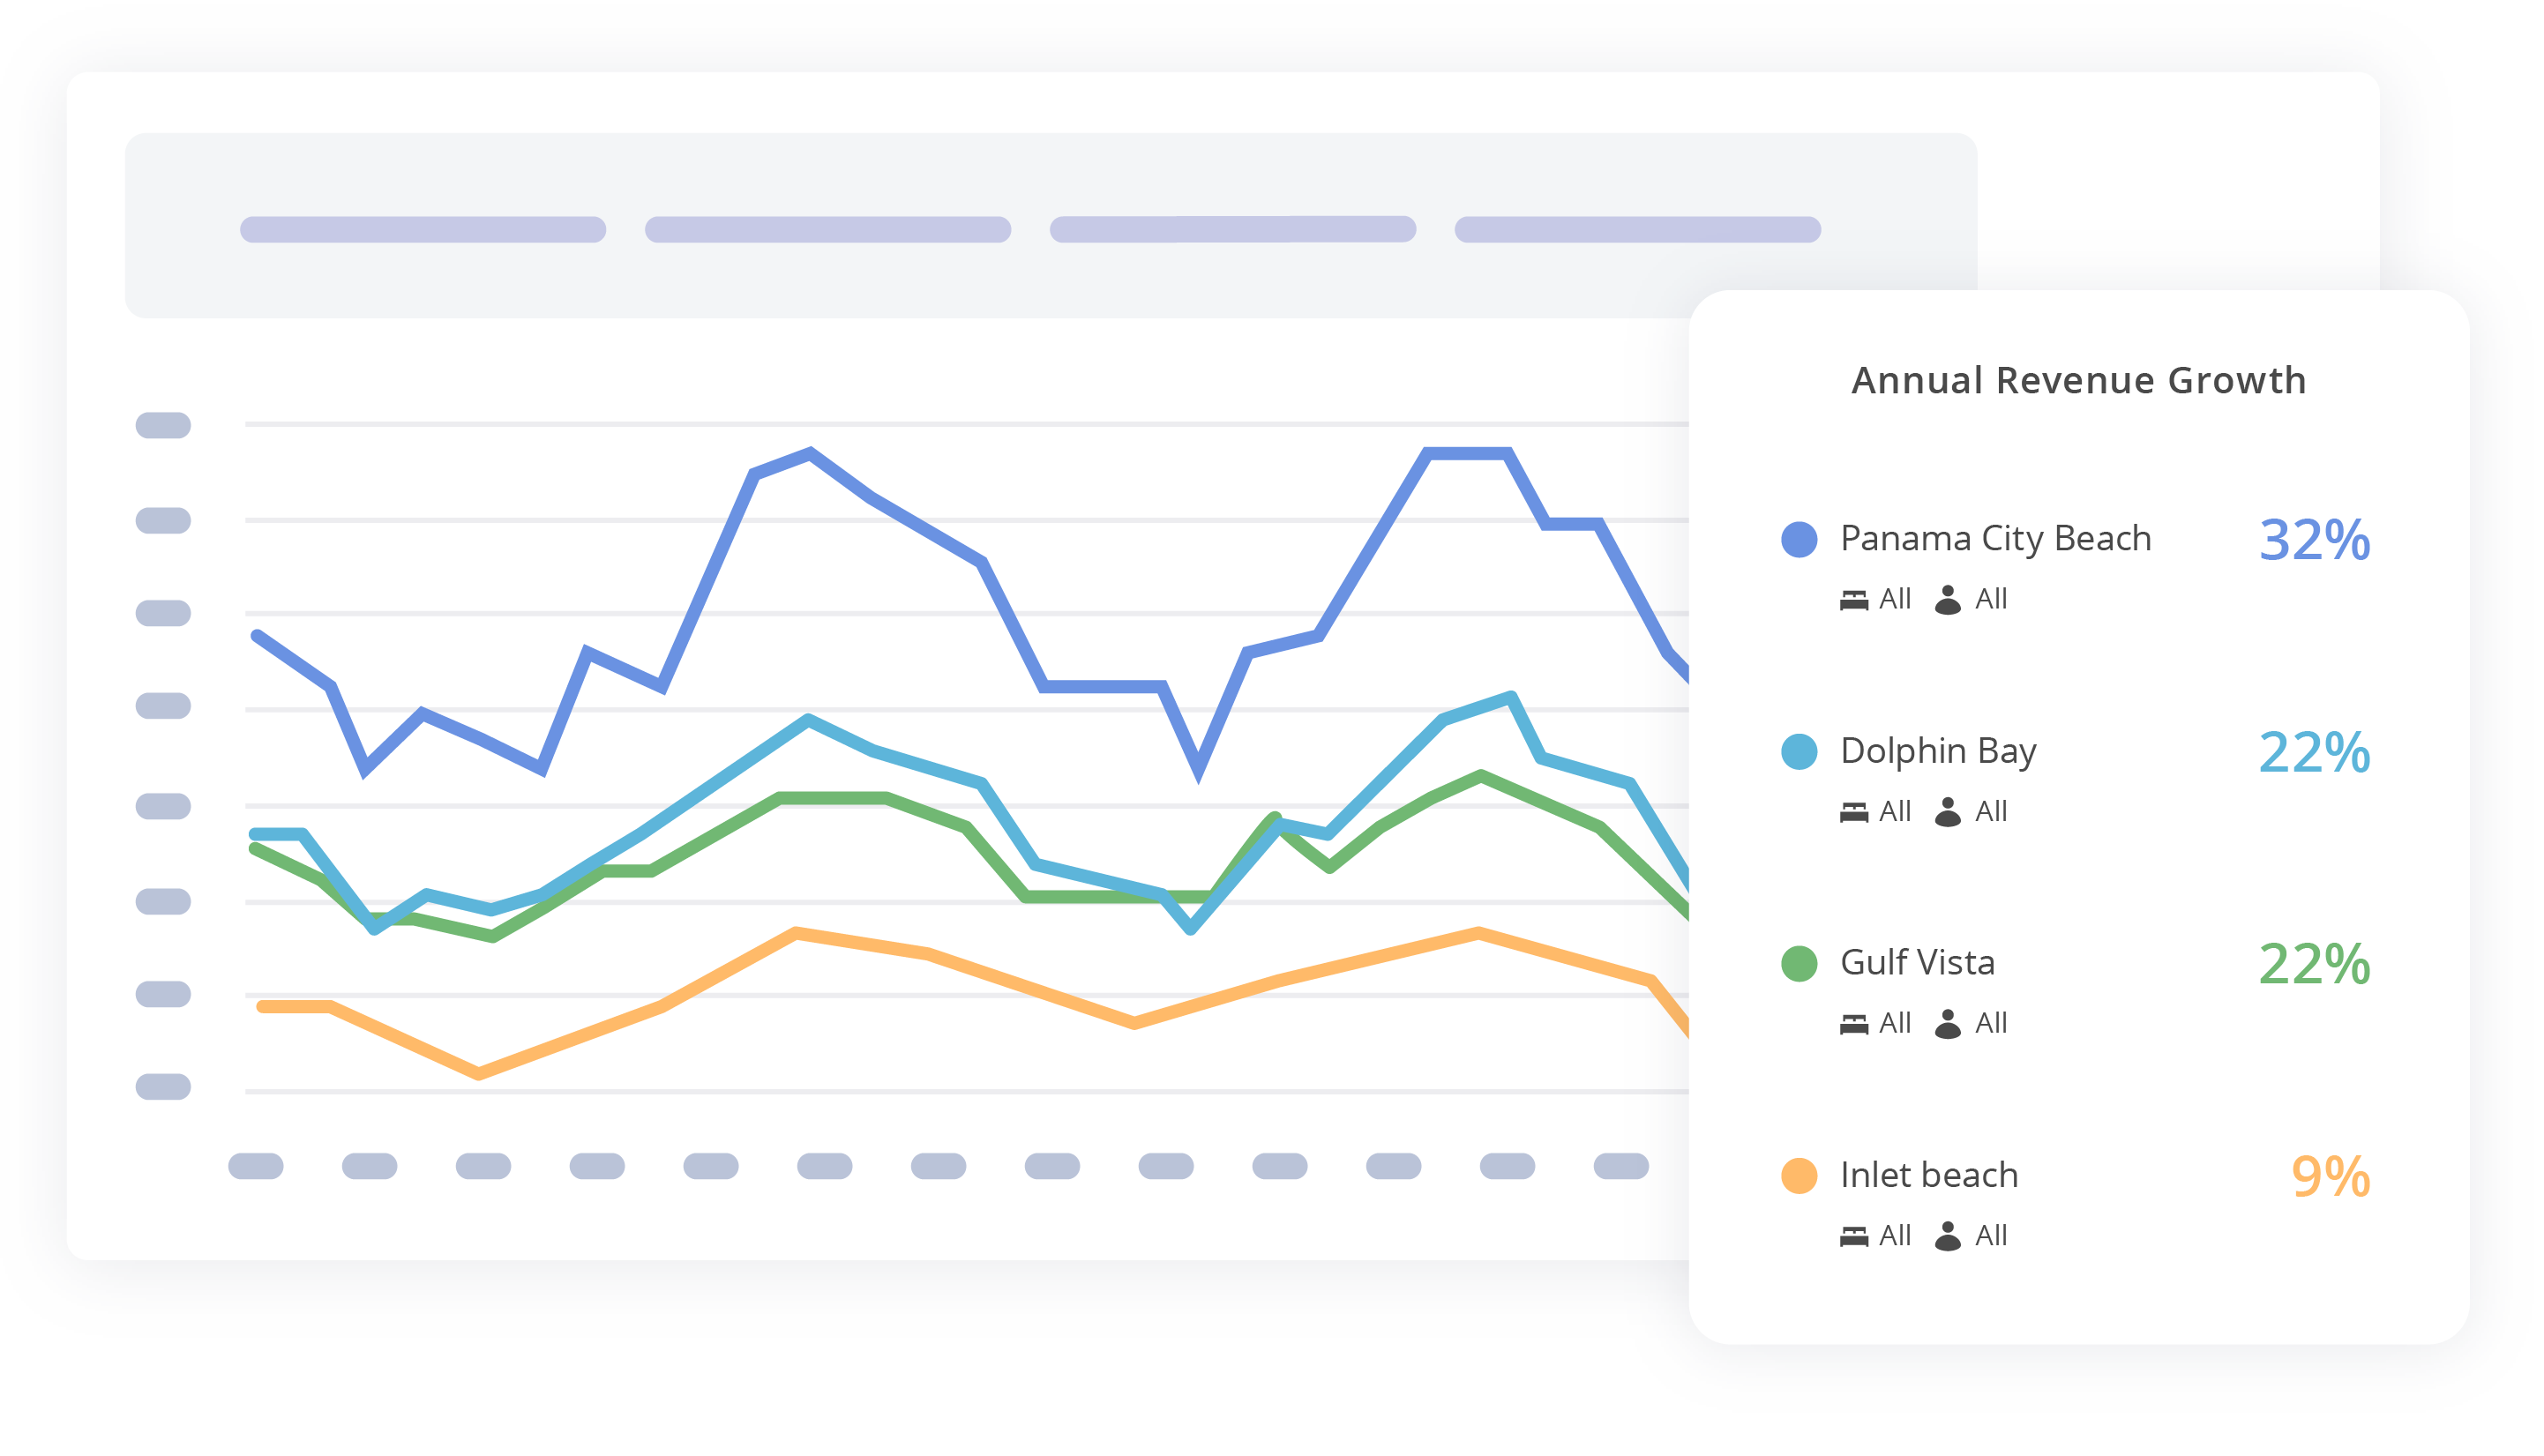Select the first placeholder tab in header bar
The width and height of the screenshot is (2544, 1456).
click(423, 230)
